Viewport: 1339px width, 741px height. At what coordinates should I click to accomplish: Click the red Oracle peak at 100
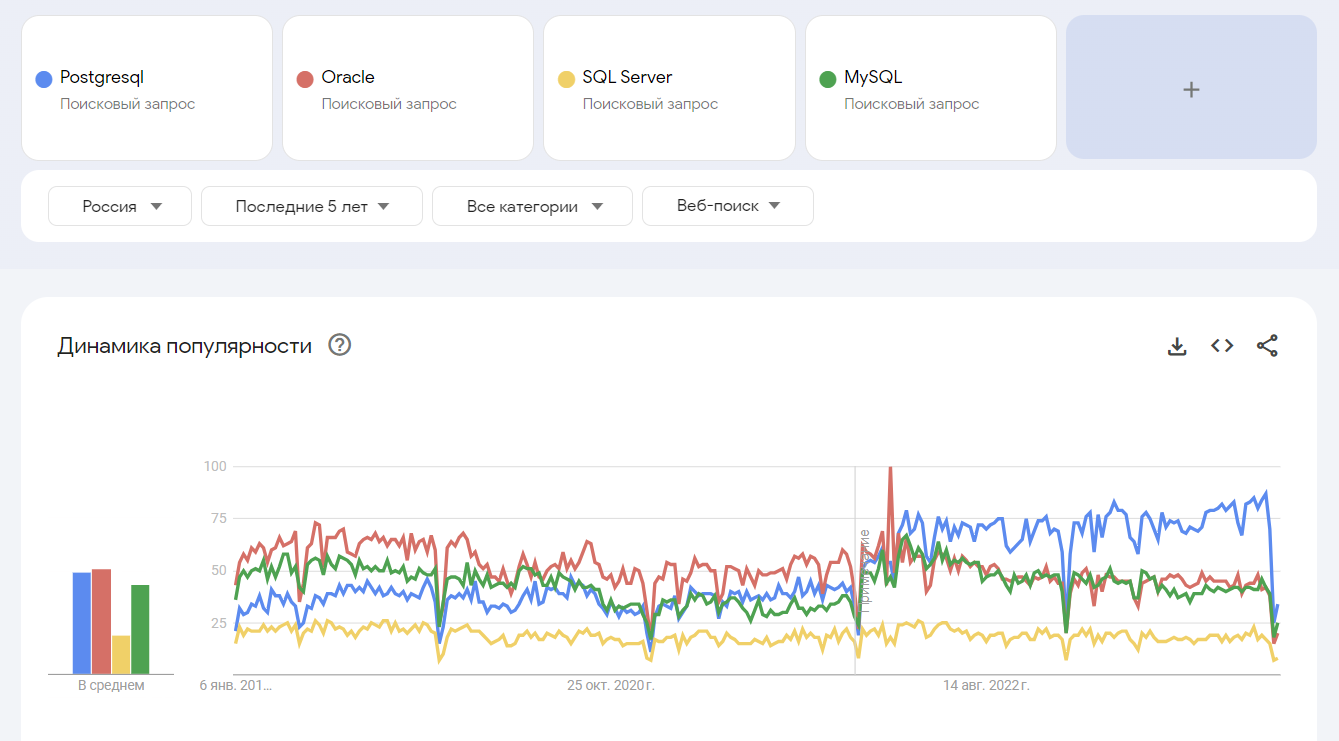pyautogui.click(x=890, y=470)
